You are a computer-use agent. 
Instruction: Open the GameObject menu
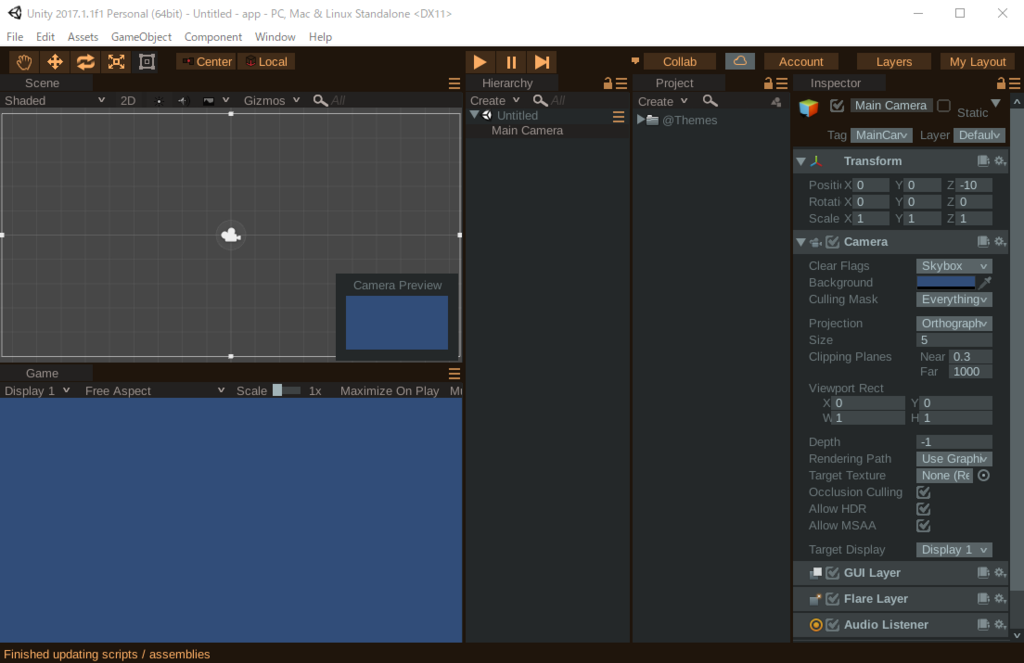(141, 37)
